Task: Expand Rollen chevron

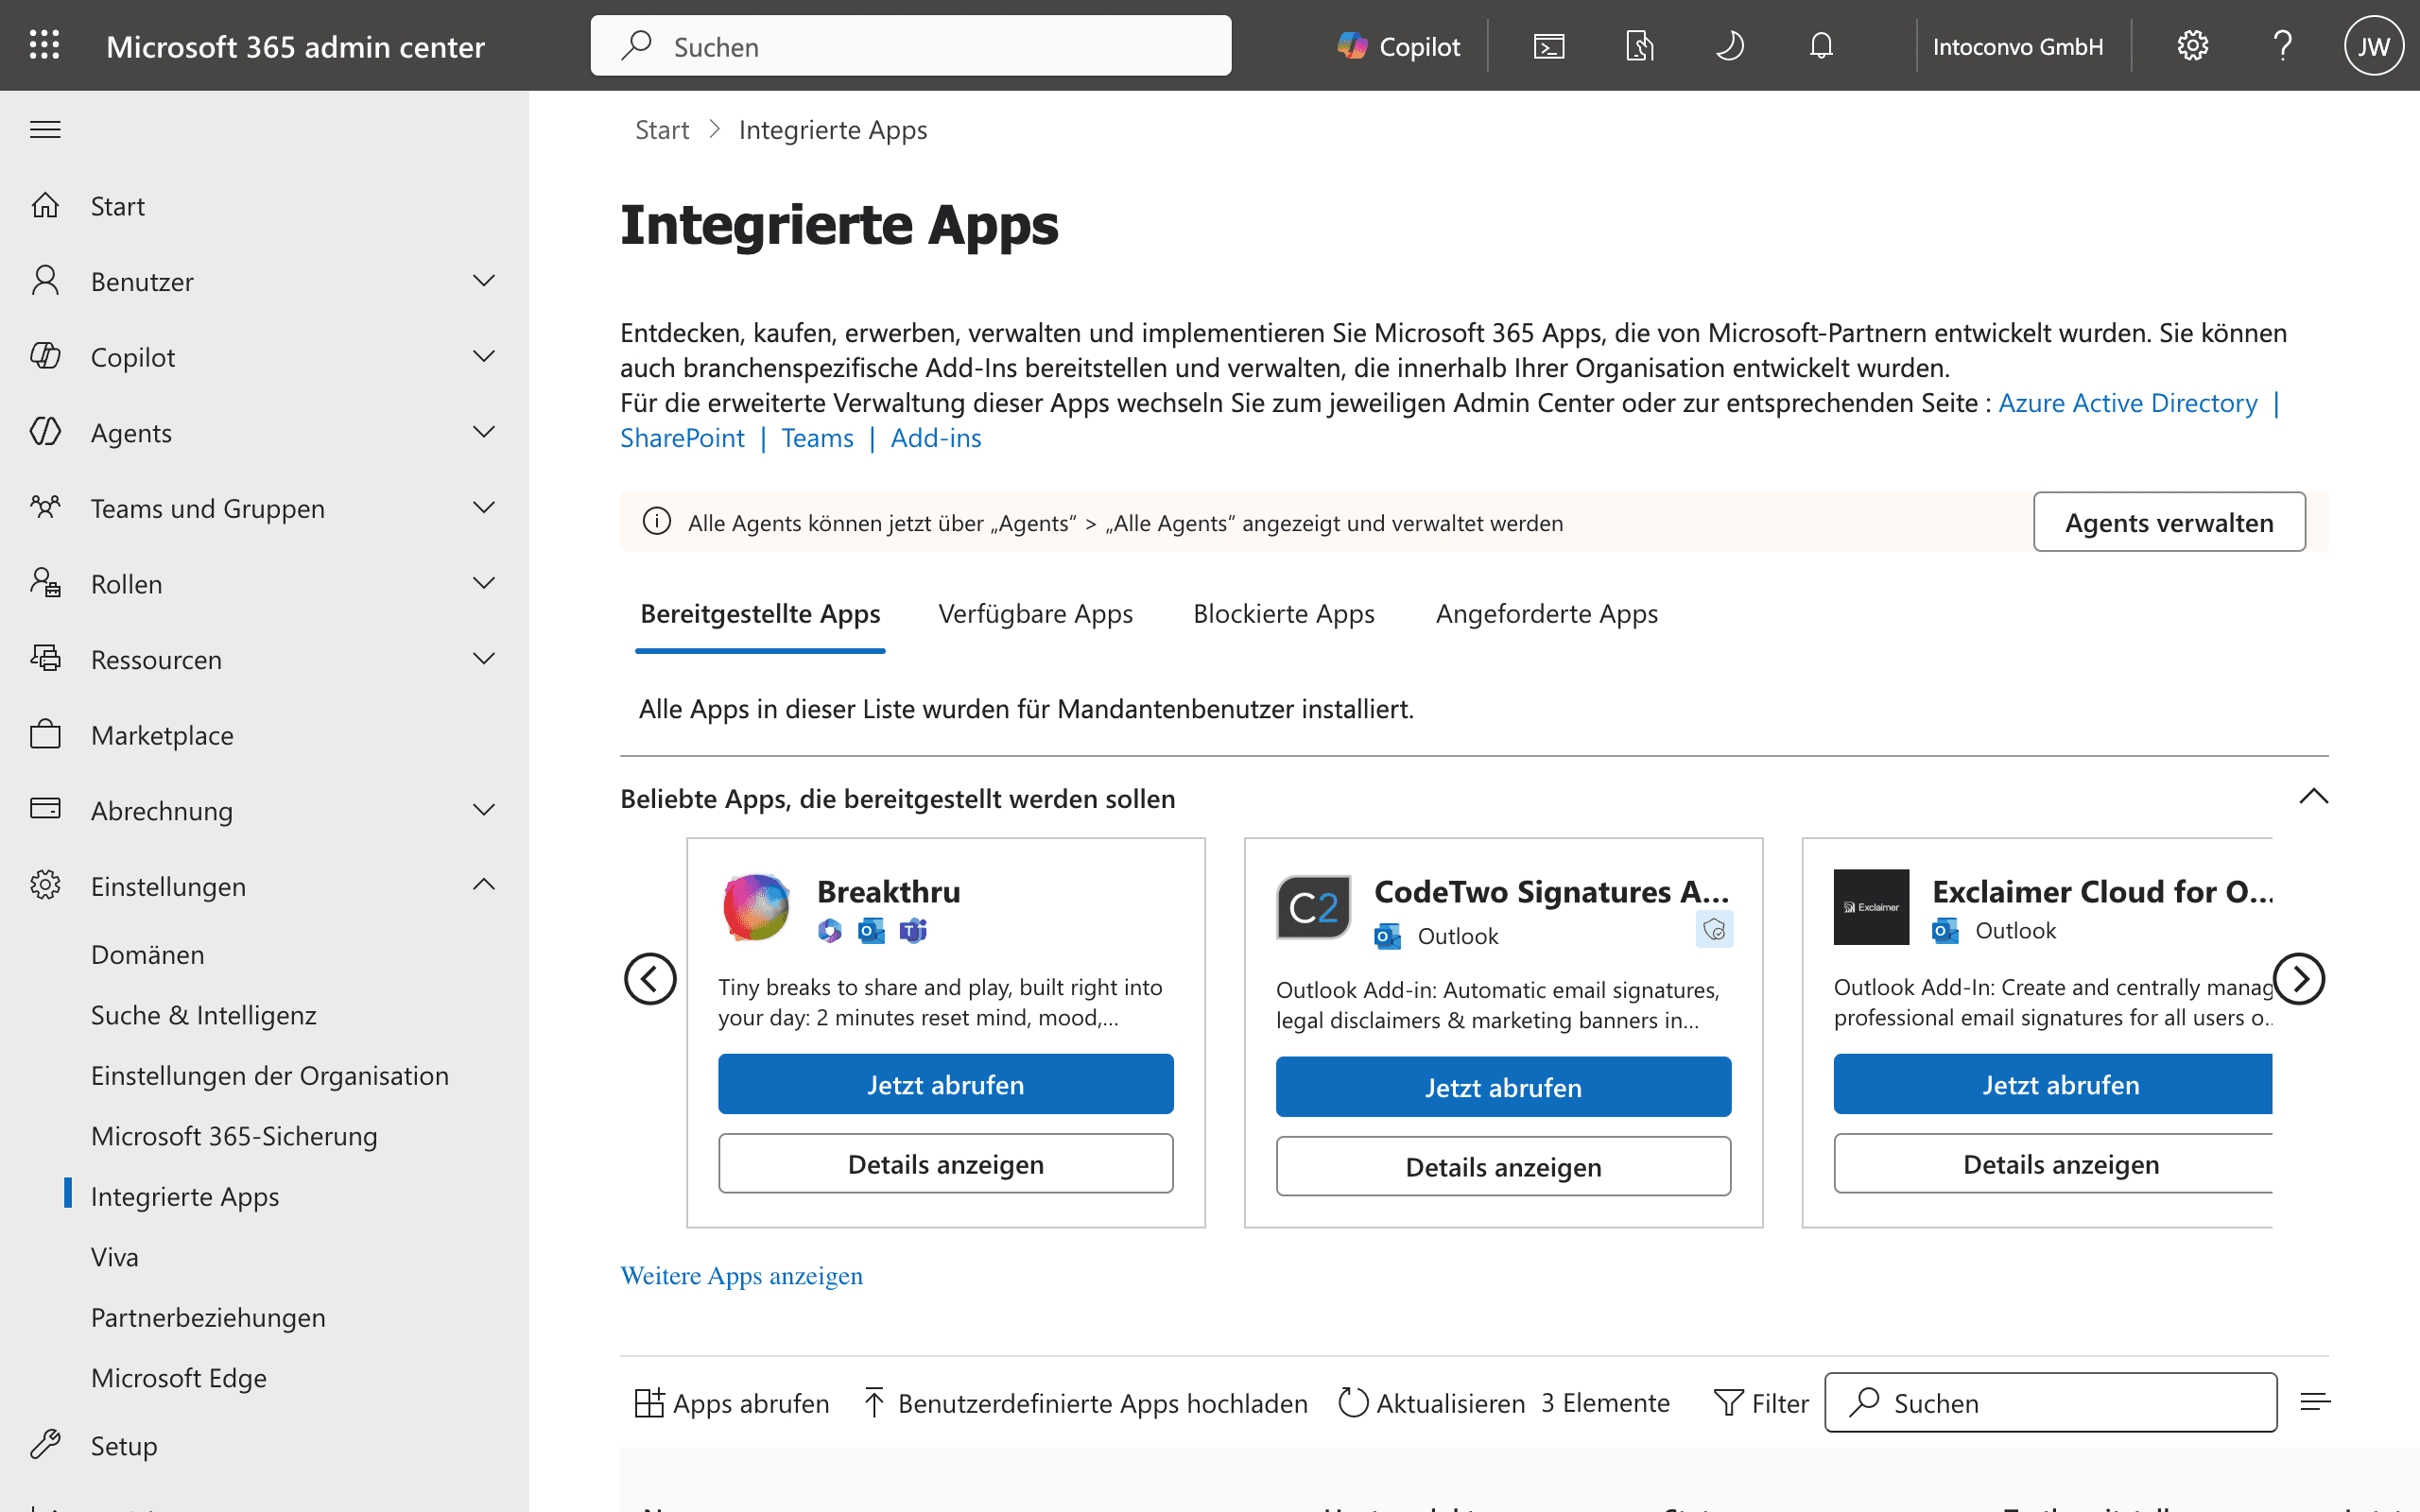Action: coord(484,583)
